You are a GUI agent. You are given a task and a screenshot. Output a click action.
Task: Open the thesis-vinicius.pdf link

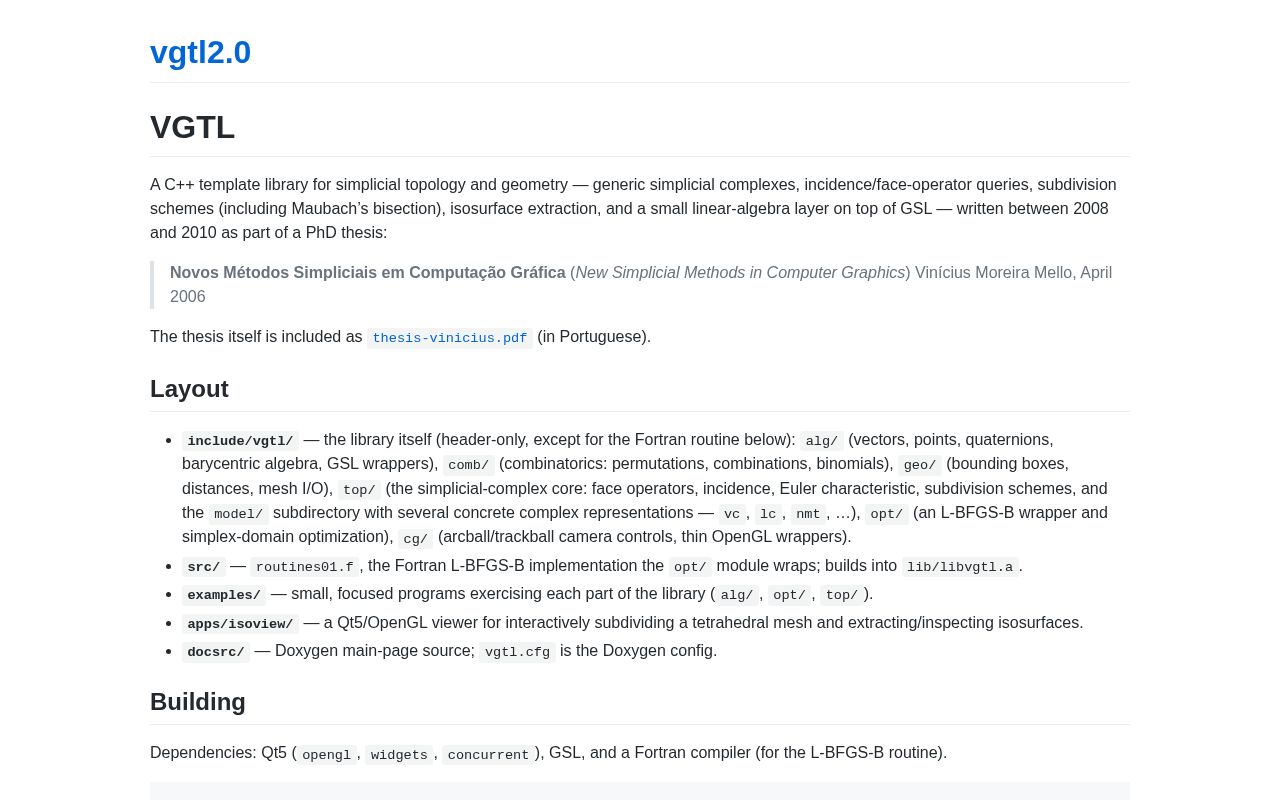(450, 338)
